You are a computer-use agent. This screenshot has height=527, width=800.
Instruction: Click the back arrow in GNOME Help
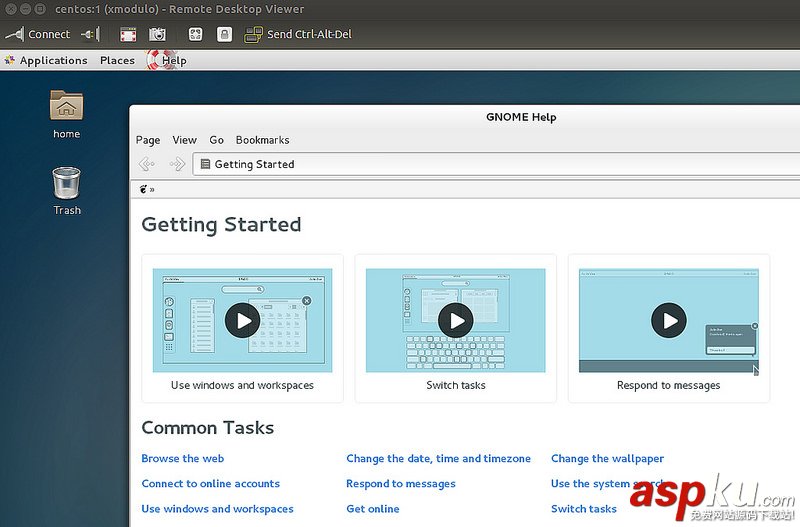coord(147,164)
